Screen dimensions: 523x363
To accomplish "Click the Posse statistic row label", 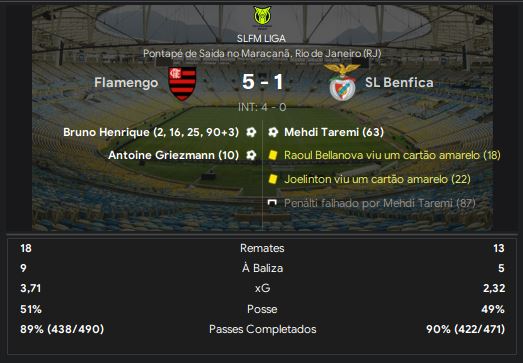I will [x=262, y=309].
